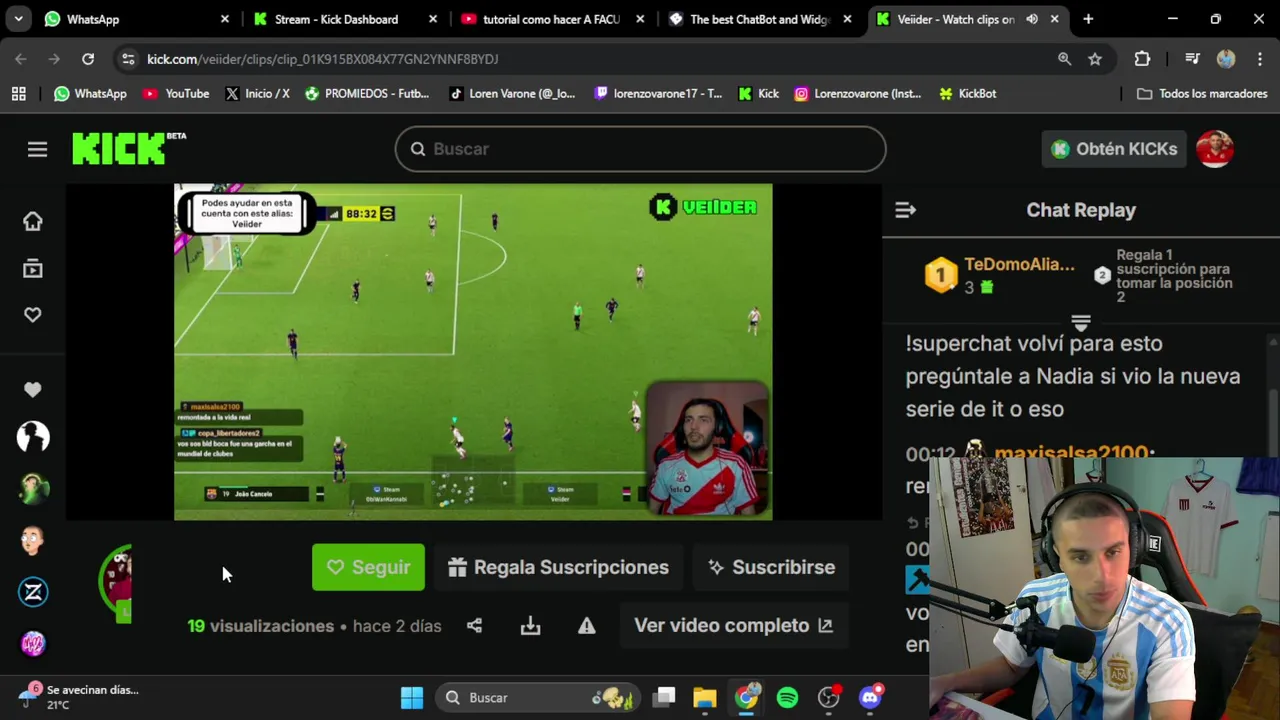Viewport: 1280px width, 720px height.
Task: Open the pink avatar channel in sidebar
Action: coord(33,643)
